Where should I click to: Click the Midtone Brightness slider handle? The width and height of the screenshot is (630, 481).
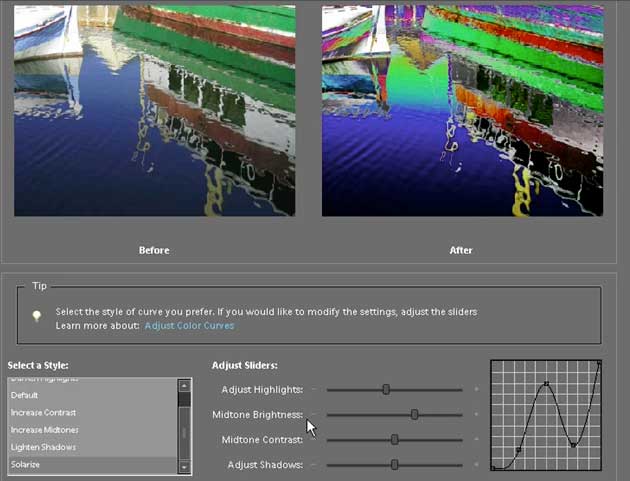414,414
